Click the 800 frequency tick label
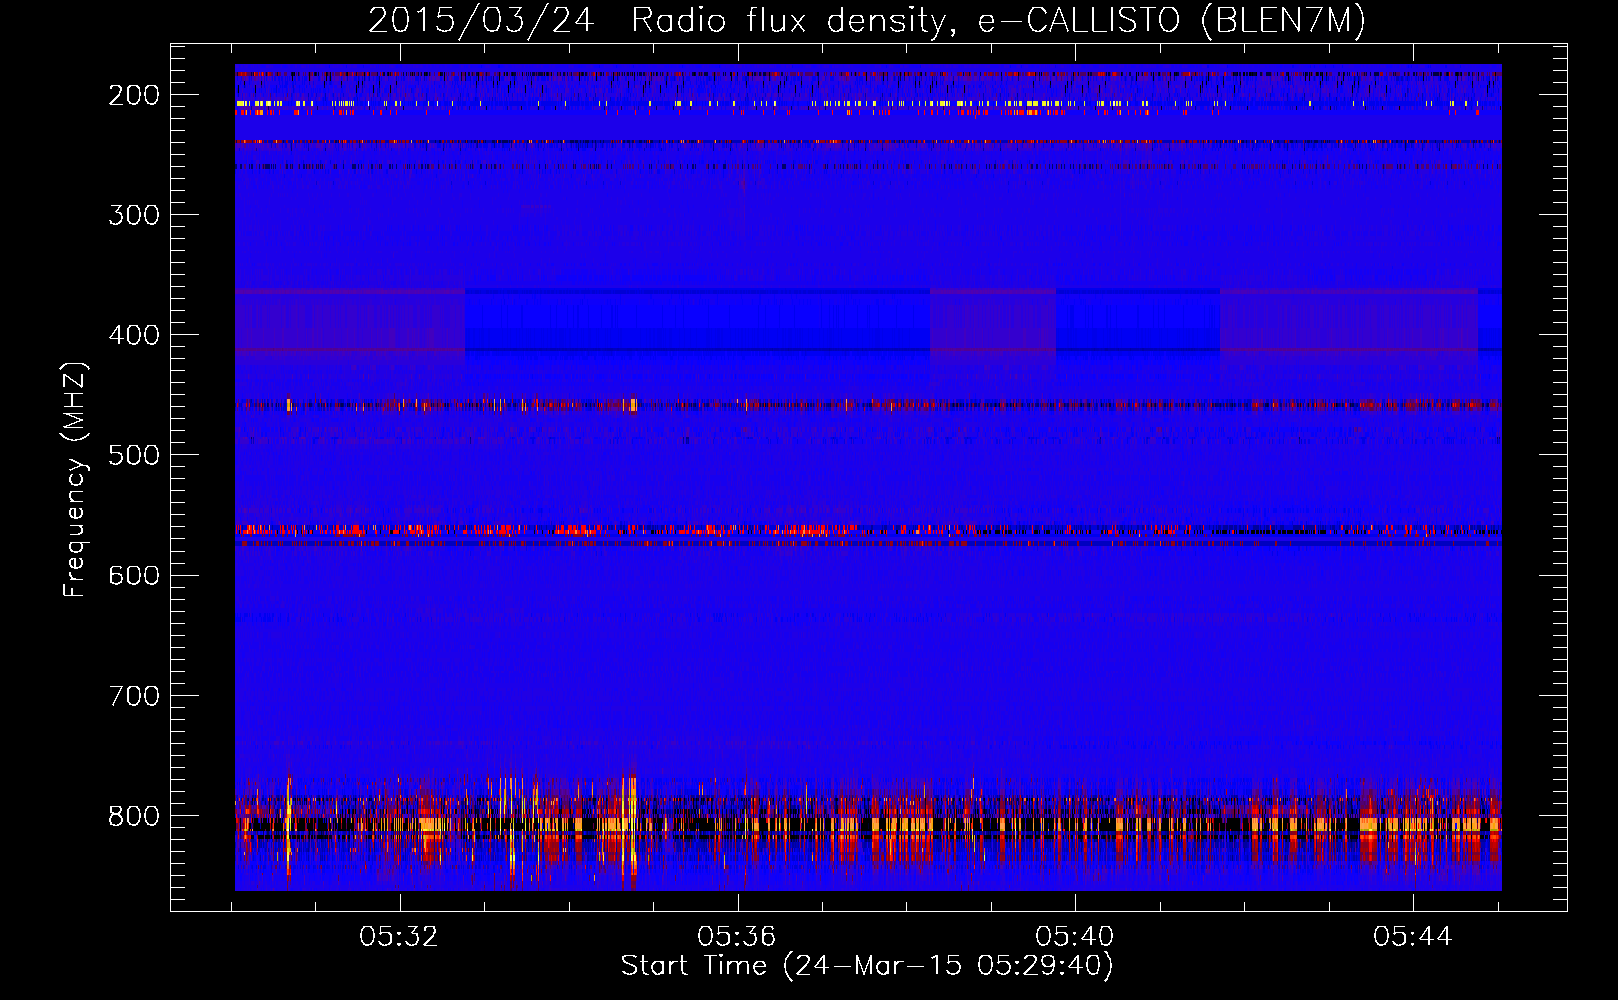The image size is (1618, 1000). pos(134,816)
